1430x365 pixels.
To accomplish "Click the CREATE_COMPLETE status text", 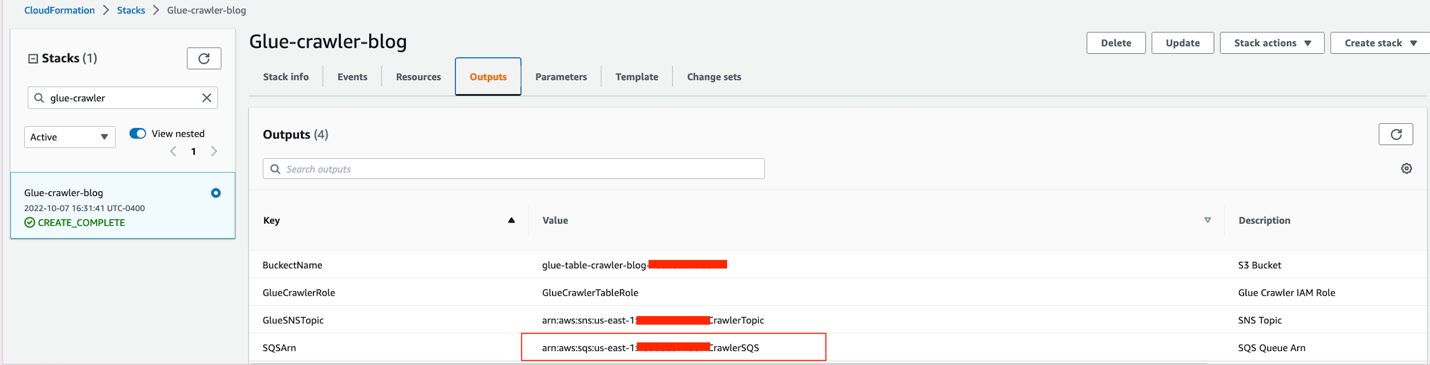I will [x=82, y=223].
